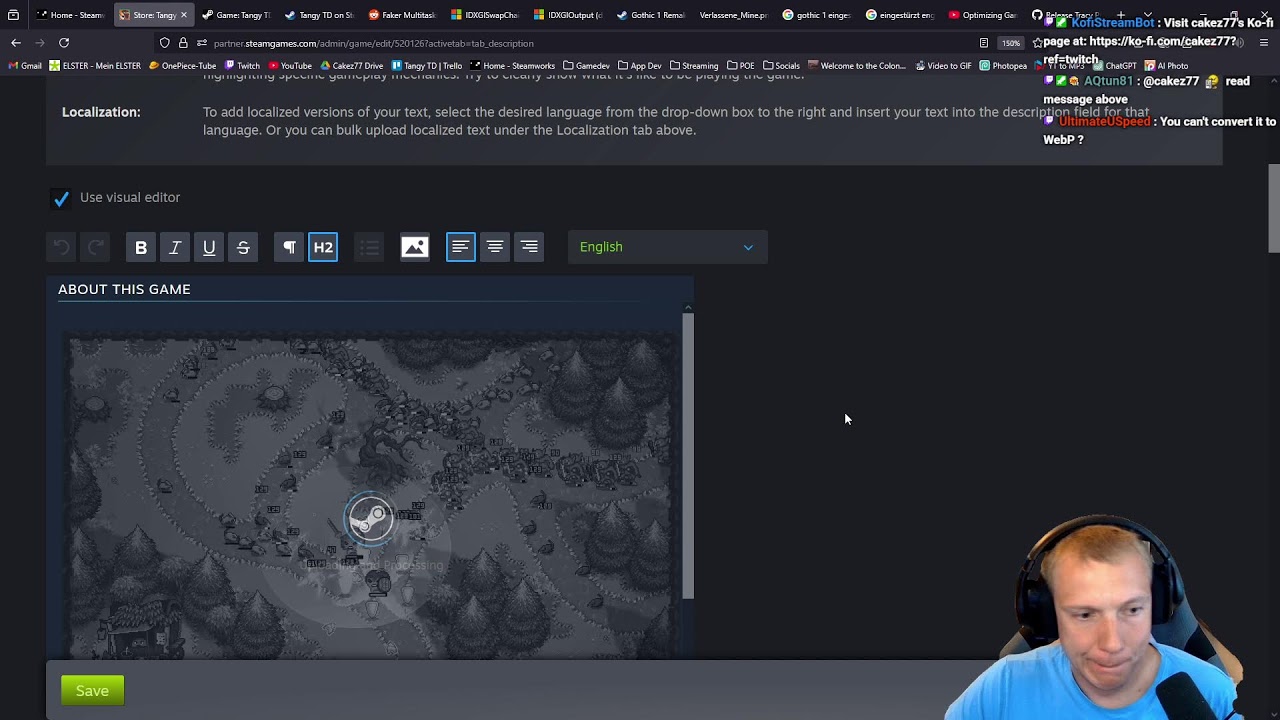
Task: Open the English language dropdown
Action: click(x=667, y=247)
